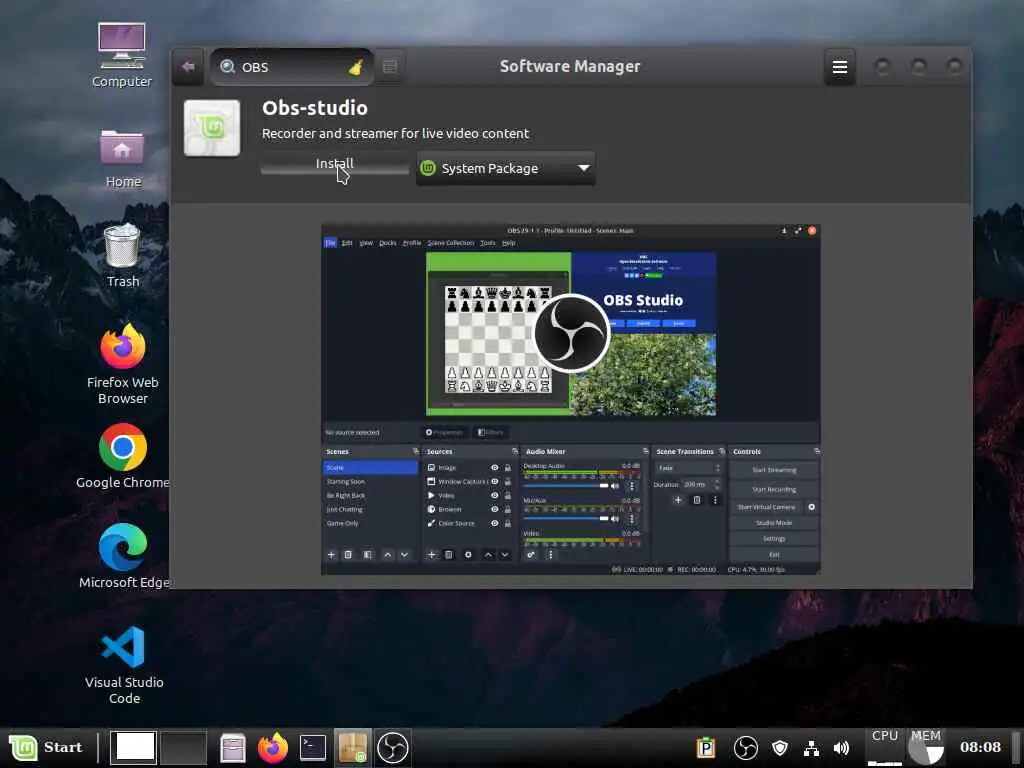Open the shield update manager tray icon
The image size is (1024, 768).
pyautogui.click(x=780, y=748)
